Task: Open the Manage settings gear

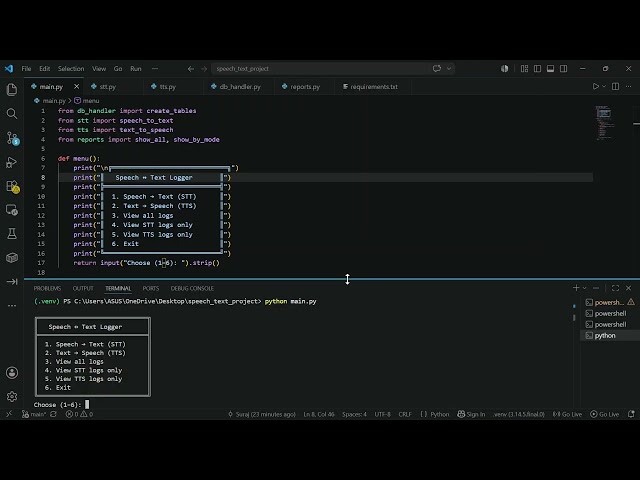Action: pyautogui.click(x=12, y=396)
